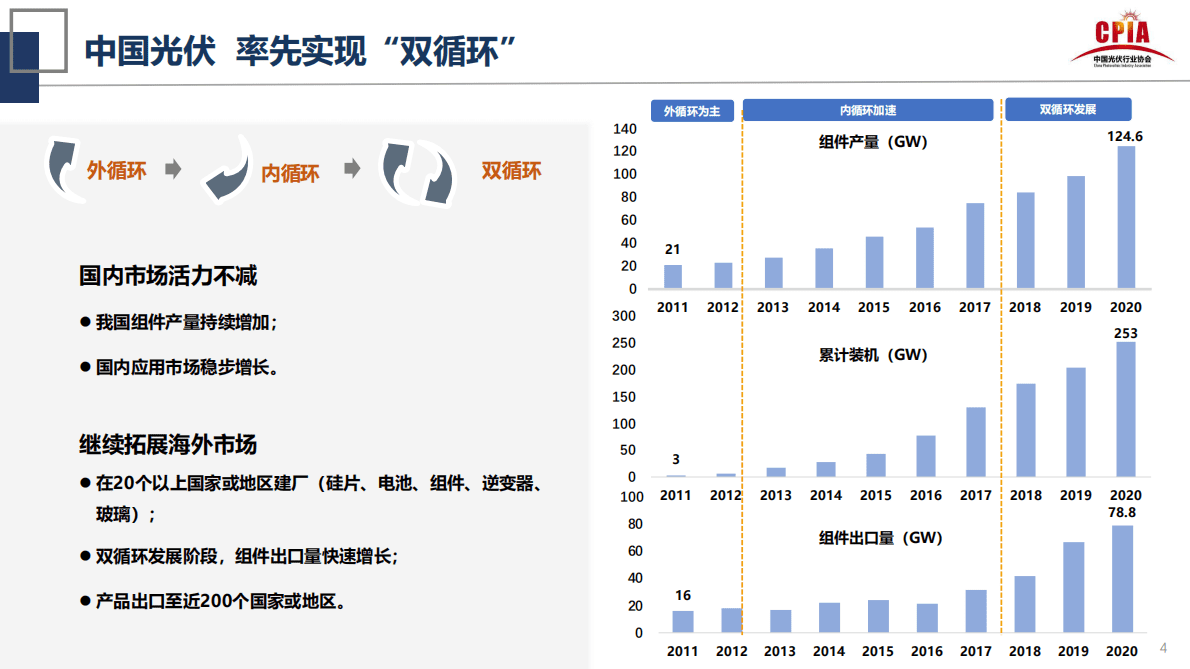The image size is (1190, 669).
Task: Toggle the 外循环为主 stage label
Action: click(694, 109)
